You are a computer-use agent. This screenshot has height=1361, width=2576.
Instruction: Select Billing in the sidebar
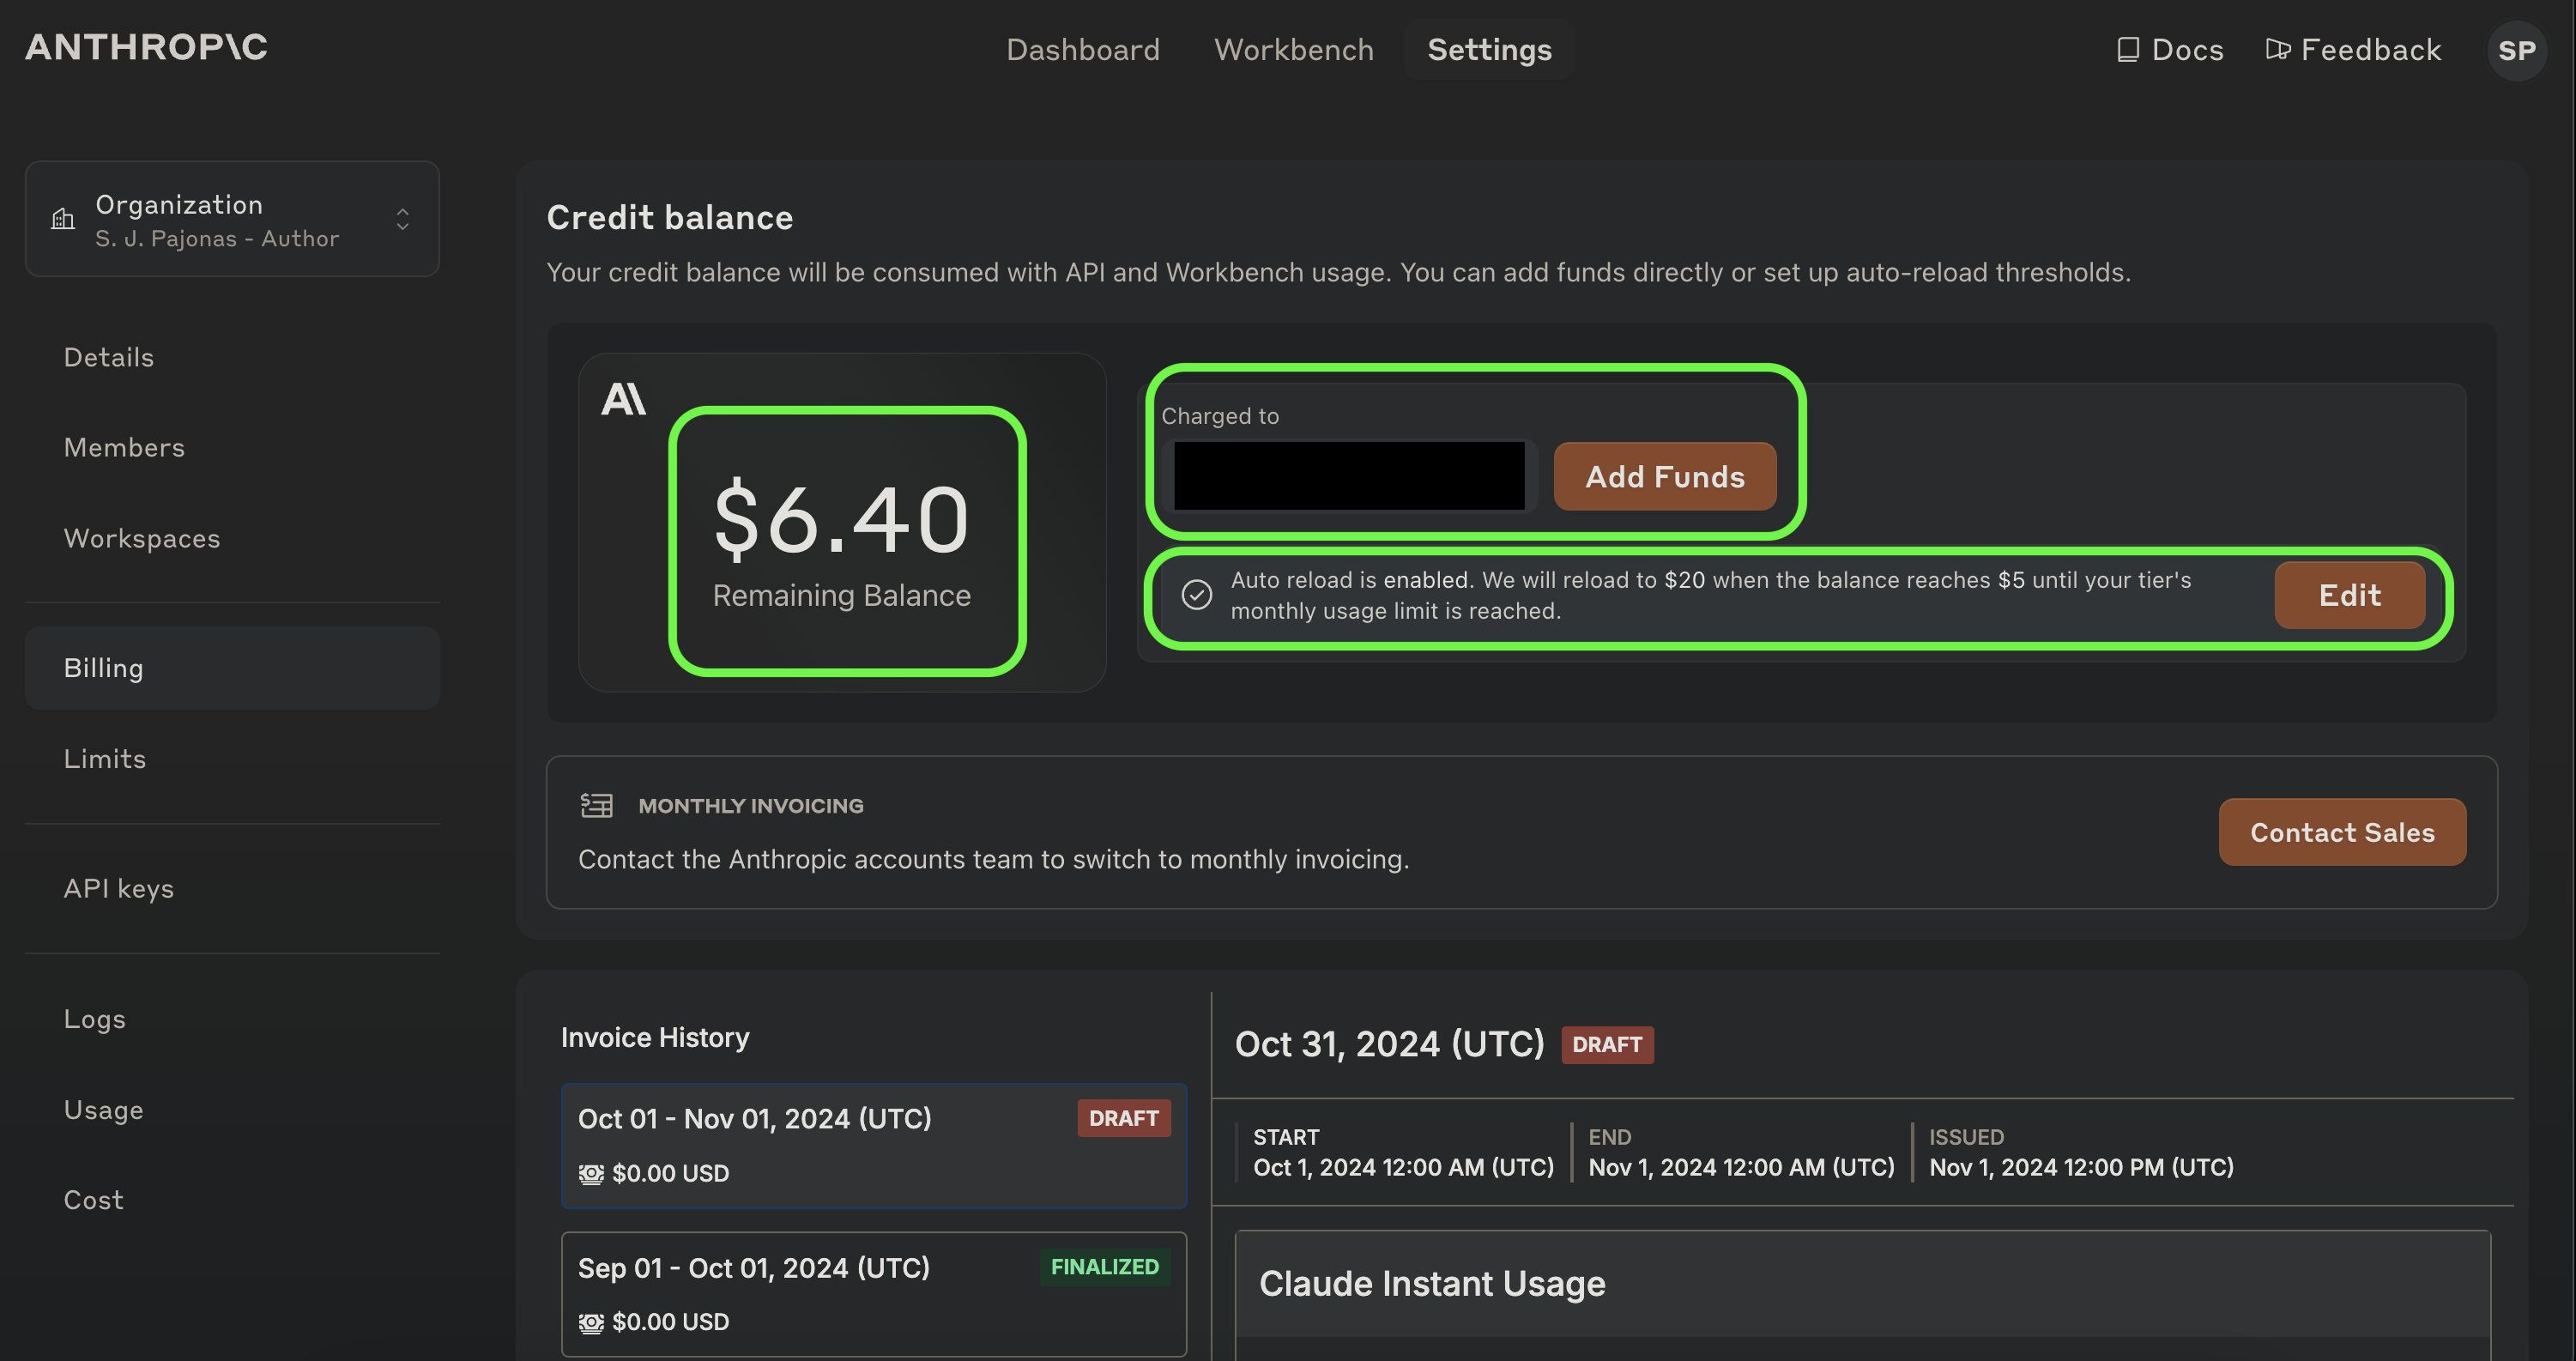232,668
